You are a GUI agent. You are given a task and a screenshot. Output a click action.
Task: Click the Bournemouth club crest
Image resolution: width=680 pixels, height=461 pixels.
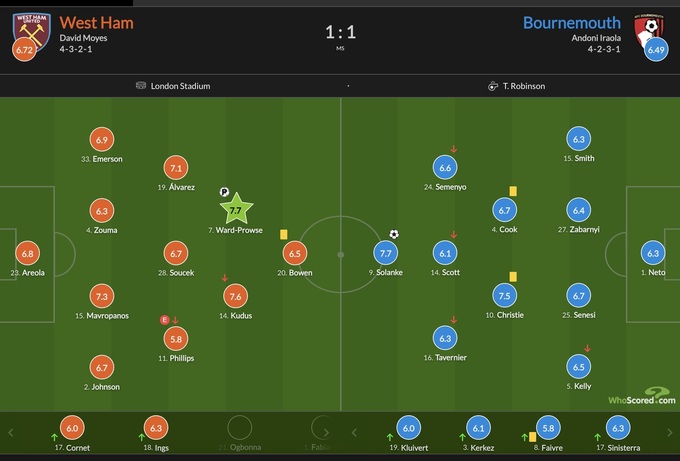tap(653, 25)
